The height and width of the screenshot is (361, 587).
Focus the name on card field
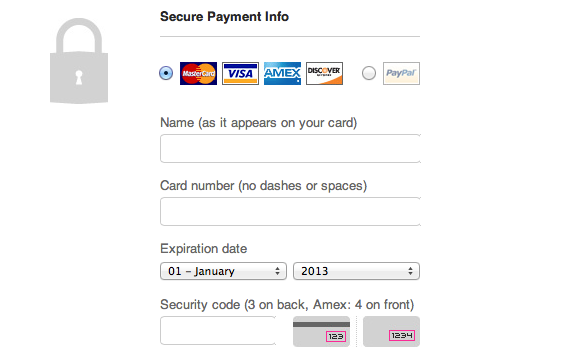(291, 149)
